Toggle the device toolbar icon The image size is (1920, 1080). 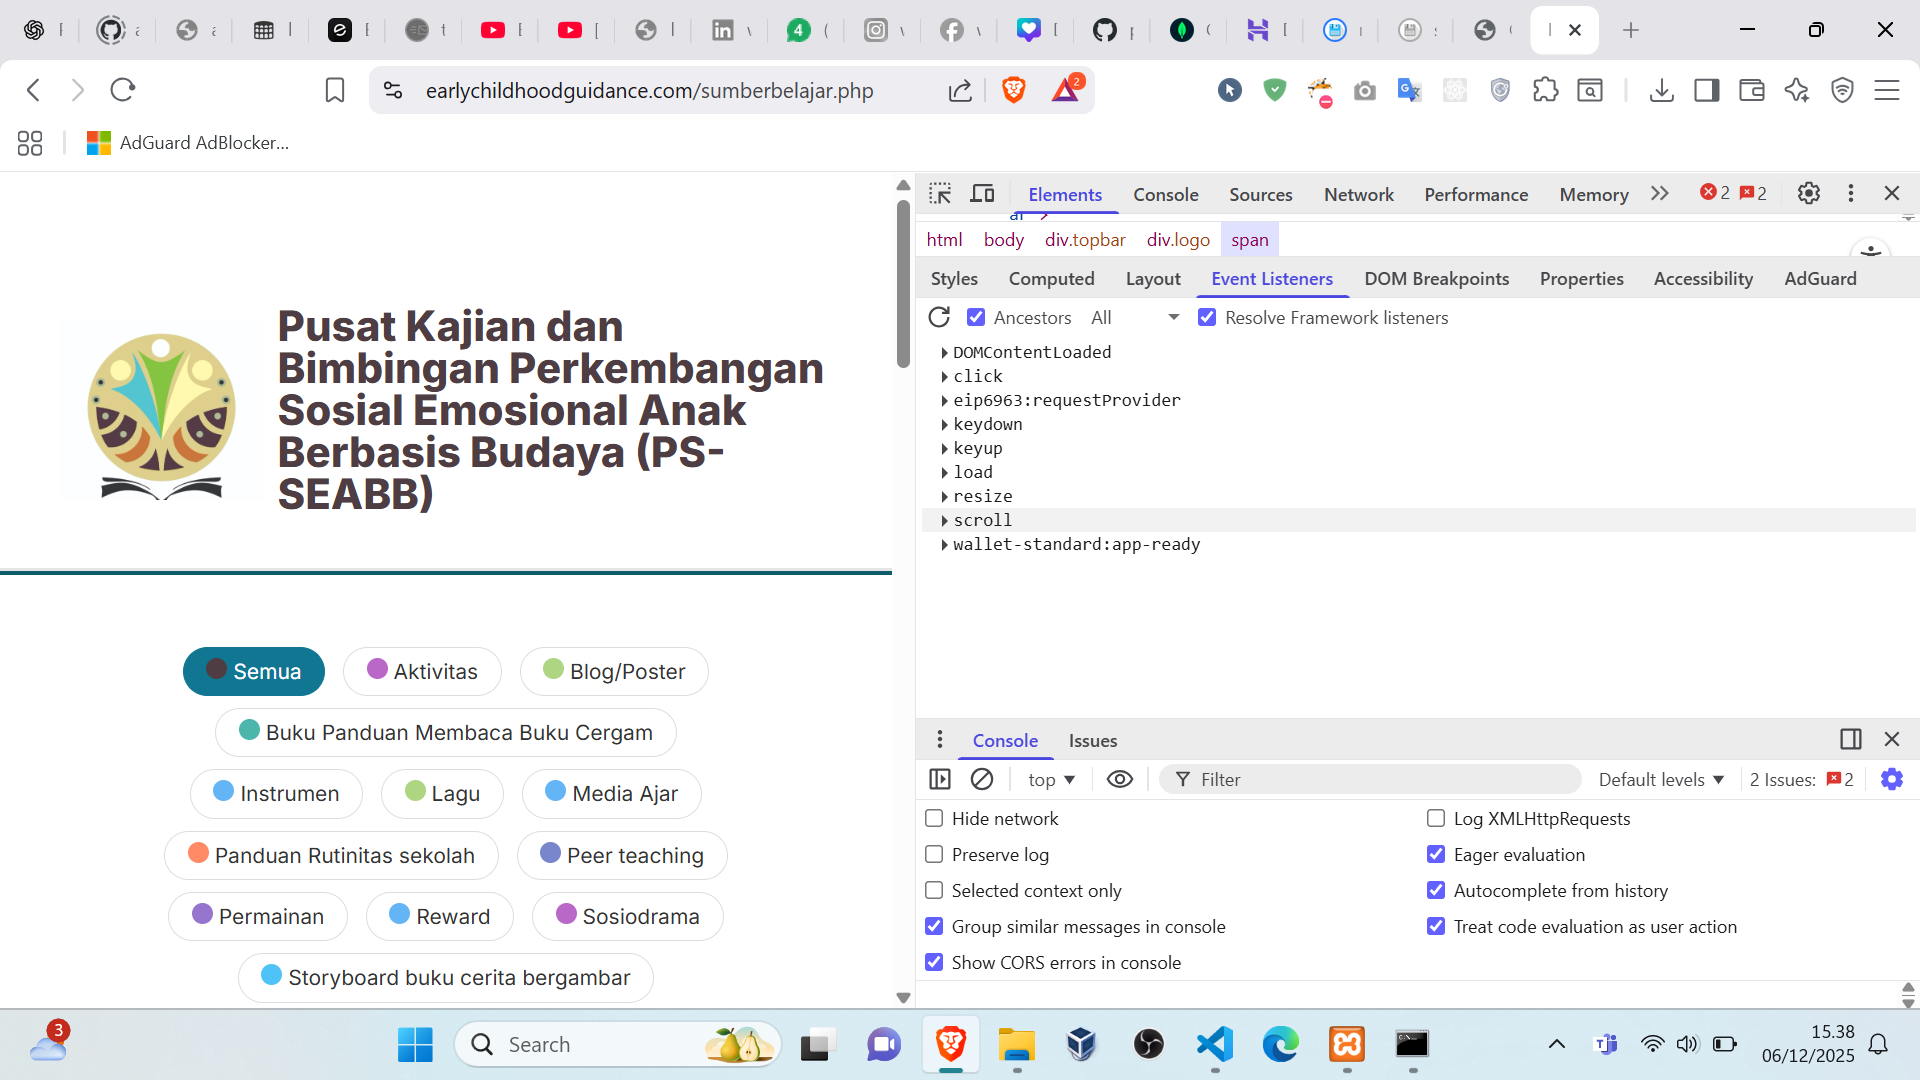(x=983, y=194)
